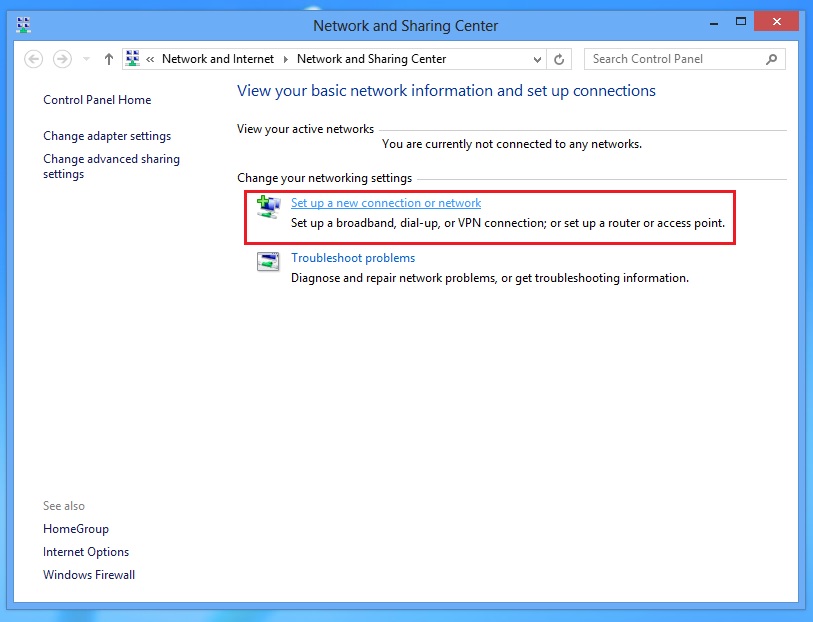Click the Troubleshoot problems icon
Image resolution: width=813 pixels, height=622 pixels.
point(268,261)
